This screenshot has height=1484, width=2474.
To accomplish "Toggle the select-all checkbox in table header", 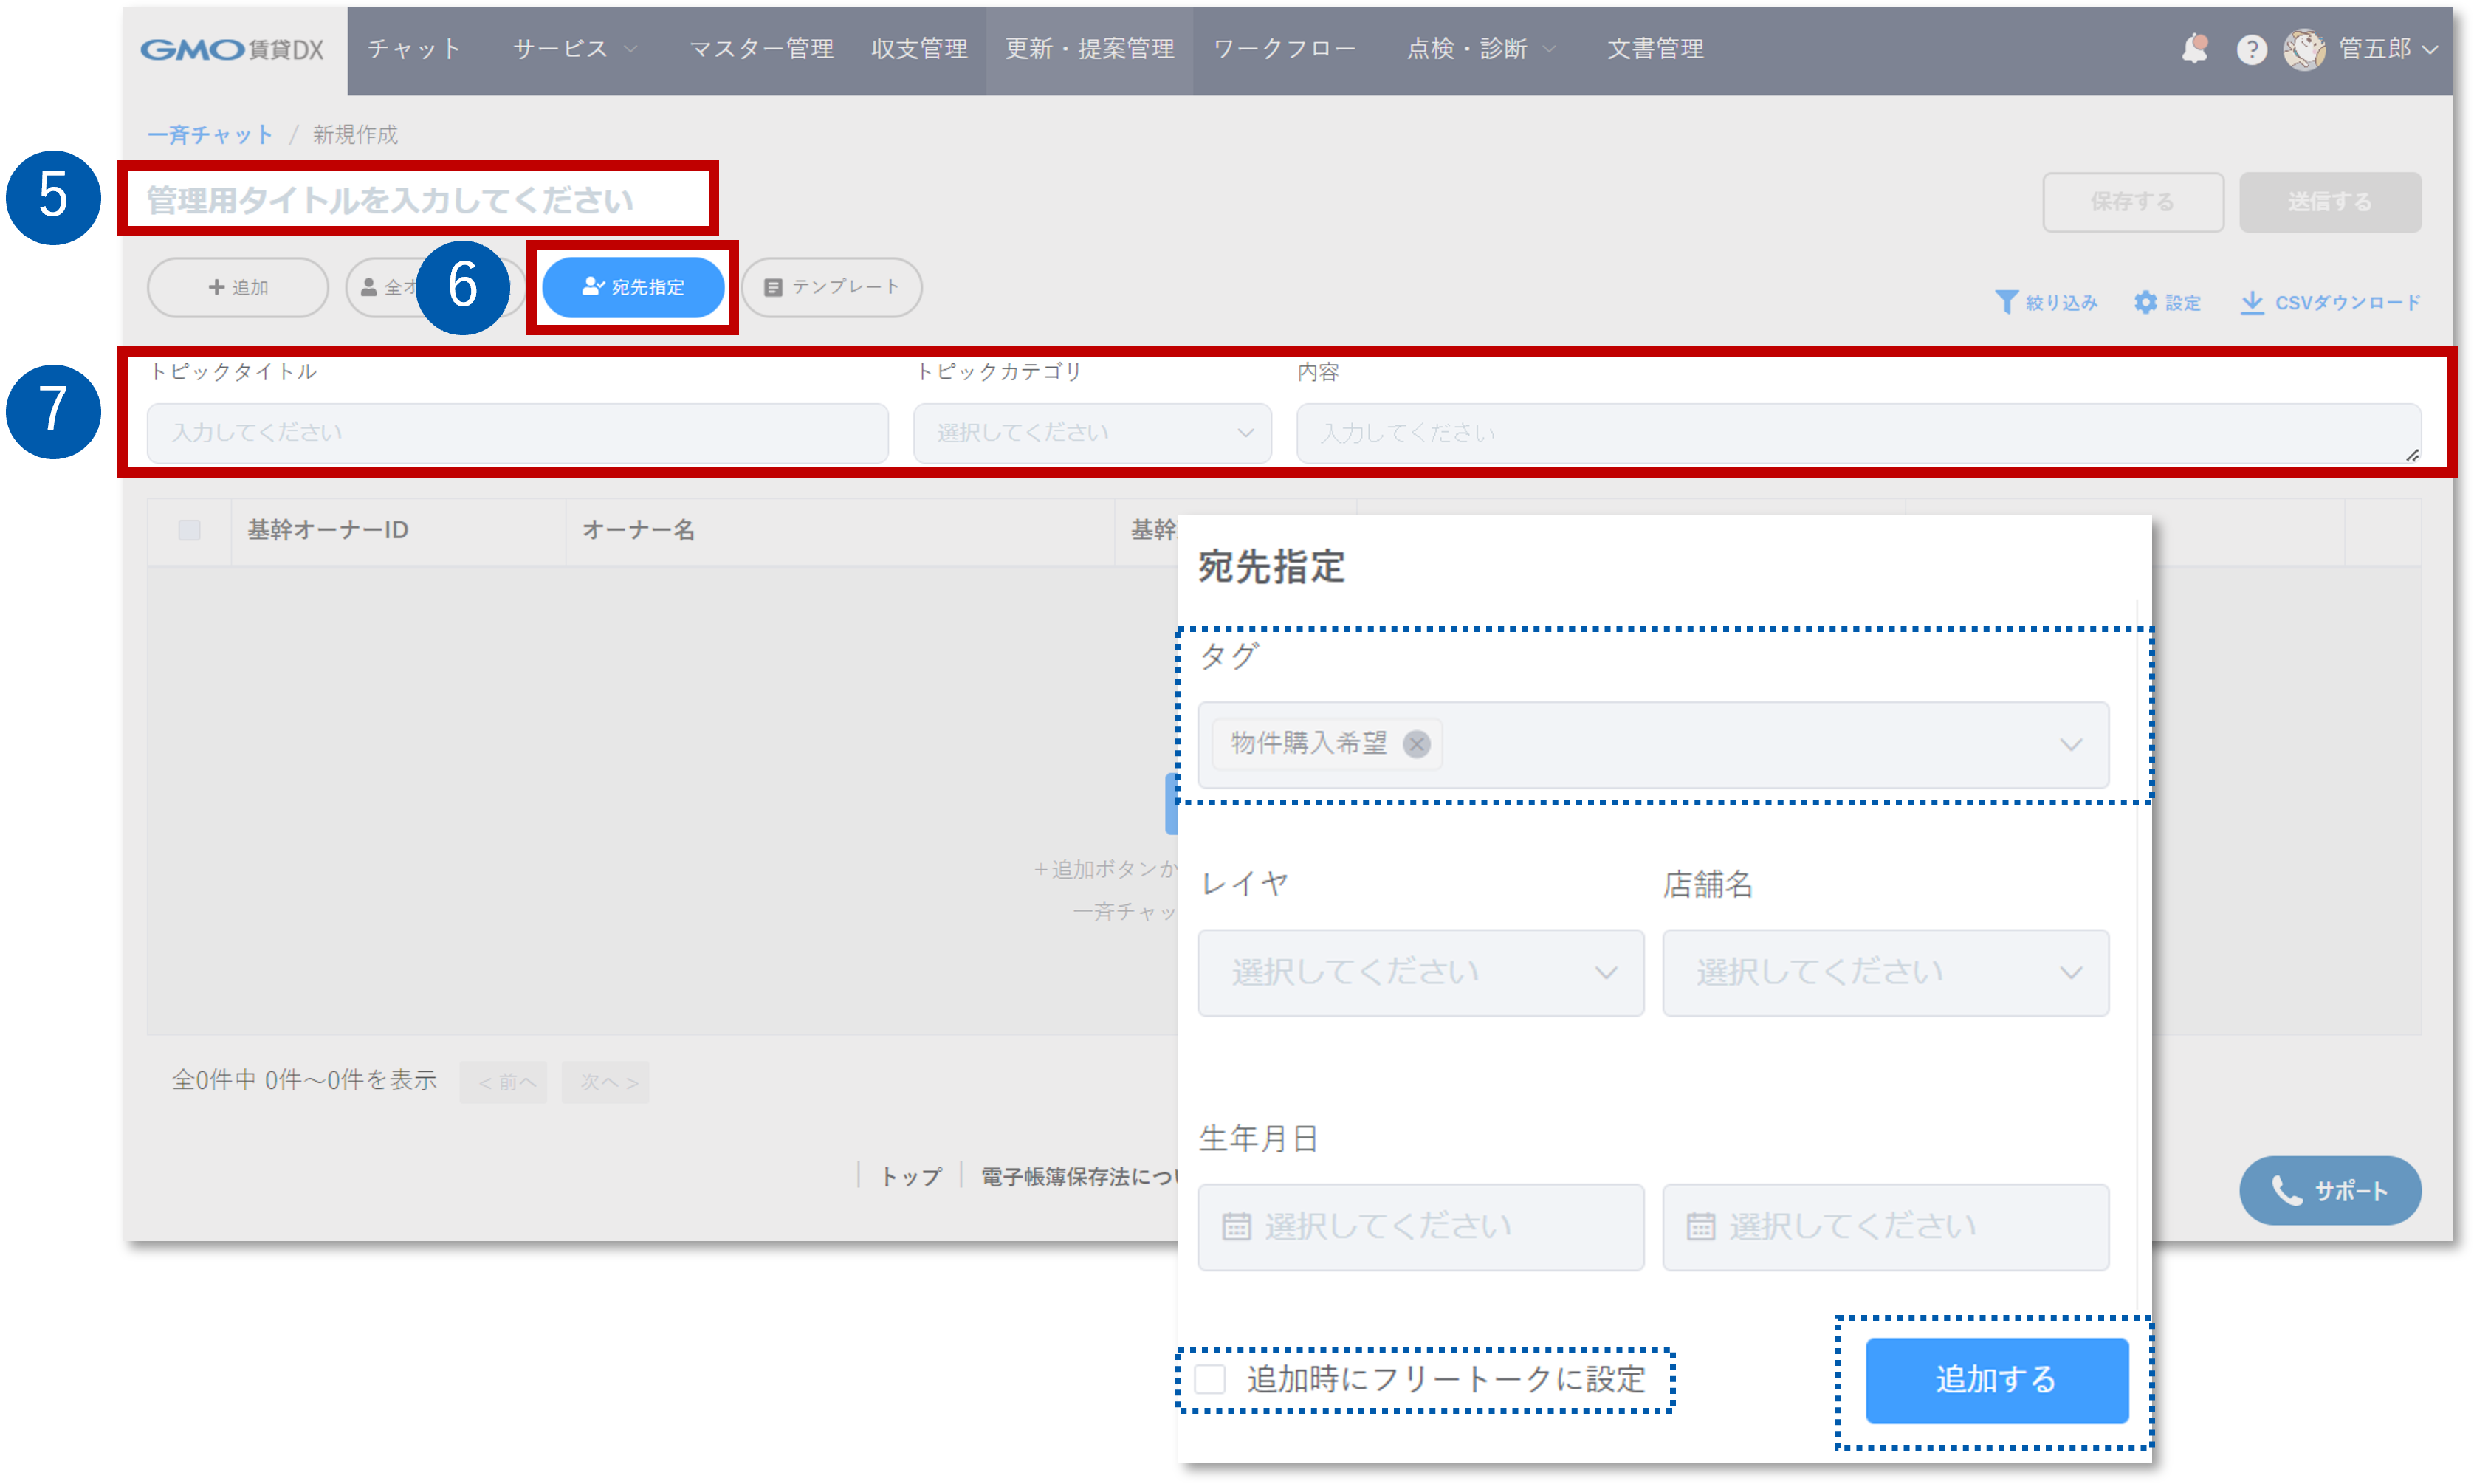I will click(x=189, y=530).
